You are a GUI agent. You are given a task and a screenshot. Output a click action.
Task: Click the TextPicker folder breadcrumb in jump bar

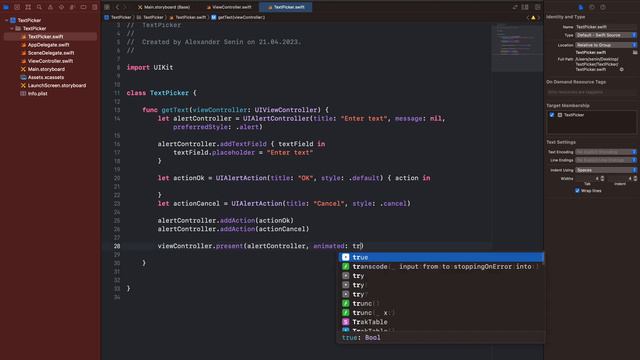pos(150,18)
